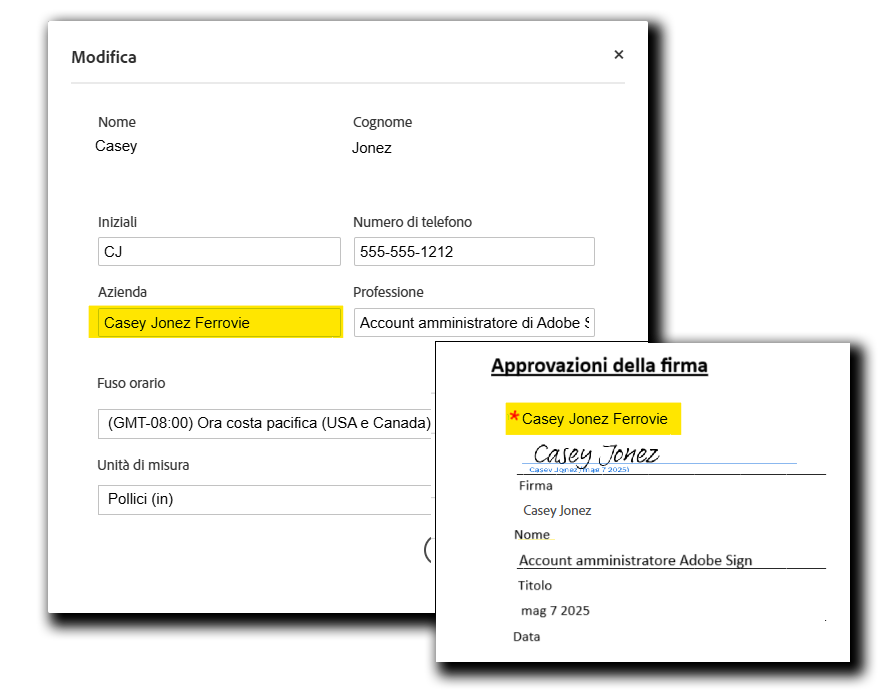Click the Numero di telefono label
Screen dimensions: 896x694
412,222
